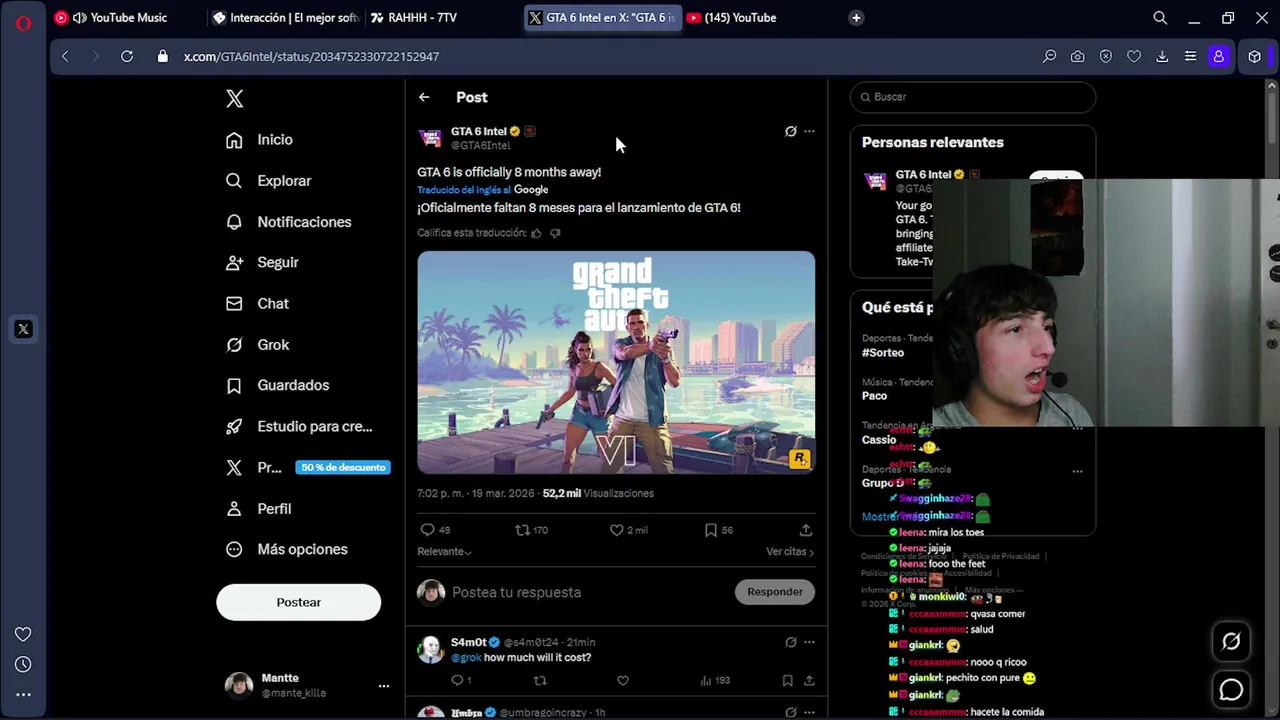Screen dimensions: 1280x720
Task: Click the Buscar search field
Action: (973, 97)
